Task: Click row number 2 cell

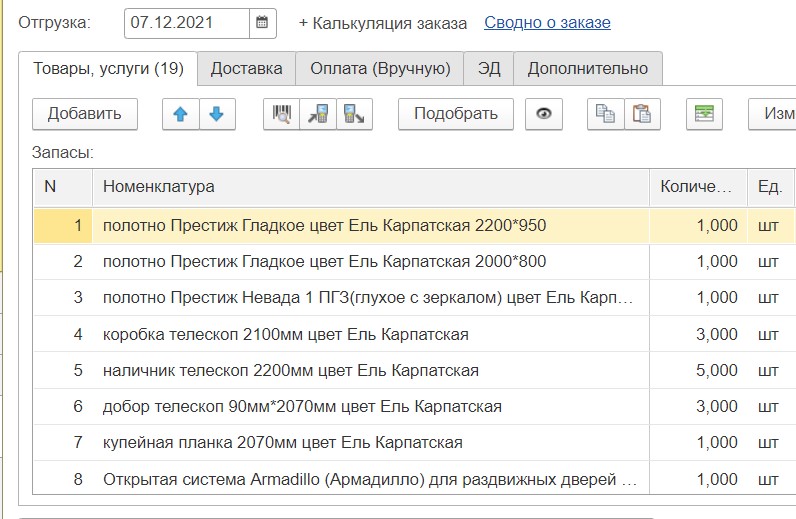Action: [63, 262]
